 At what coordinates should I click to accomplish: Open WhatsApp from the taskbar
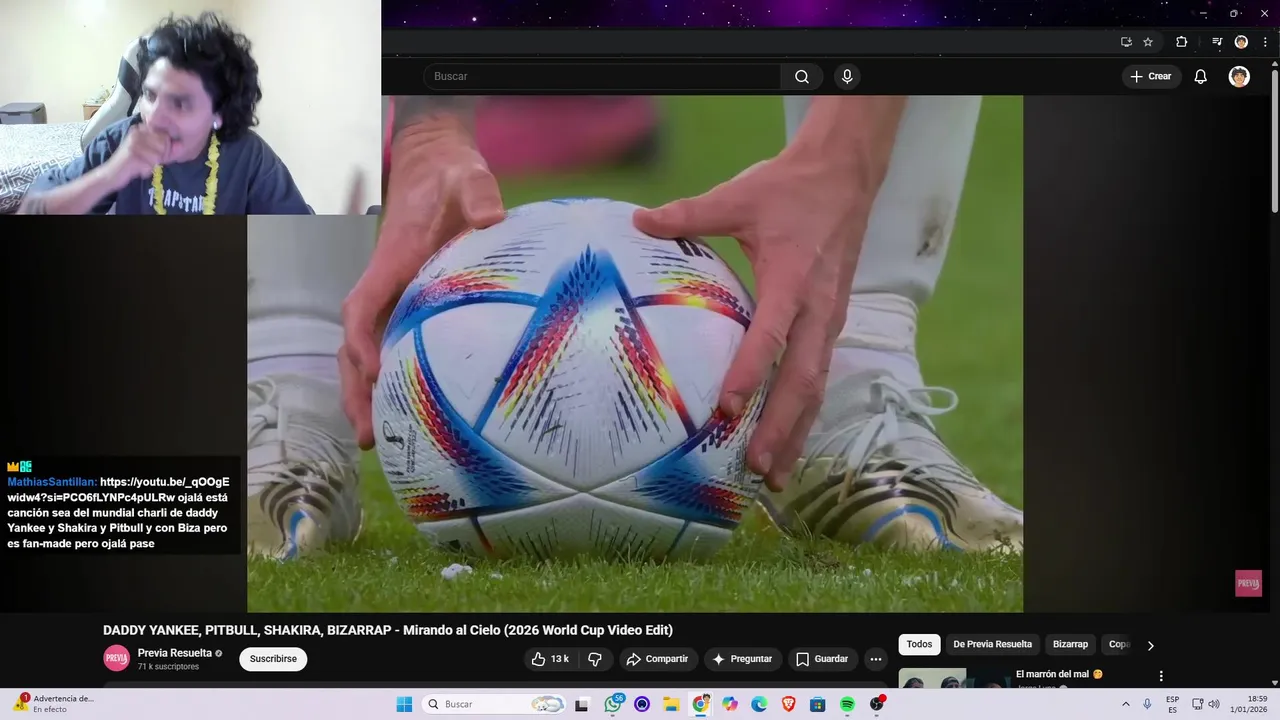click(613, 704)
